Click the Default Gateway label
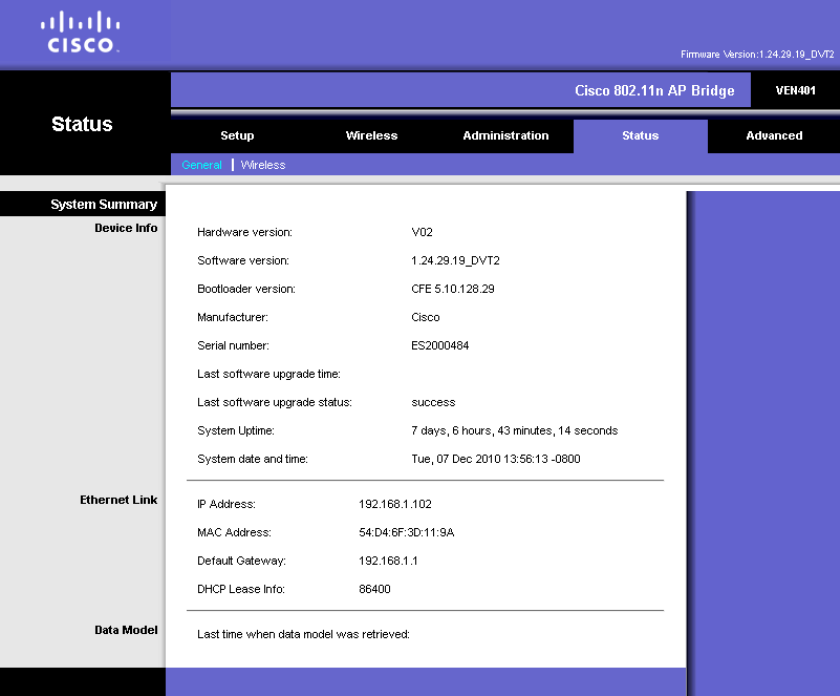Screen dimensions: 840x696 (241, 561)
